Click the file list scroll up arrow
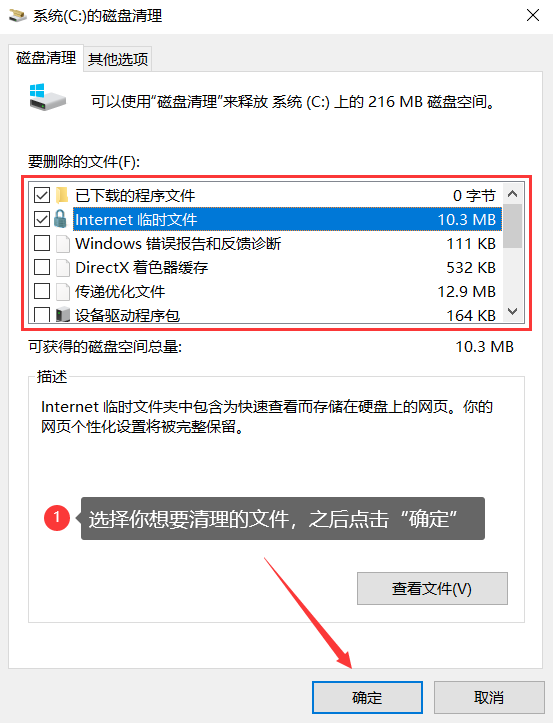553x723 pixels. pyautogui.click(x=512, y=194)
